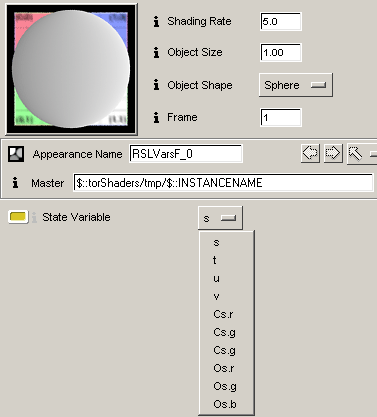Click the info icon beside Frame

point(156,117)
